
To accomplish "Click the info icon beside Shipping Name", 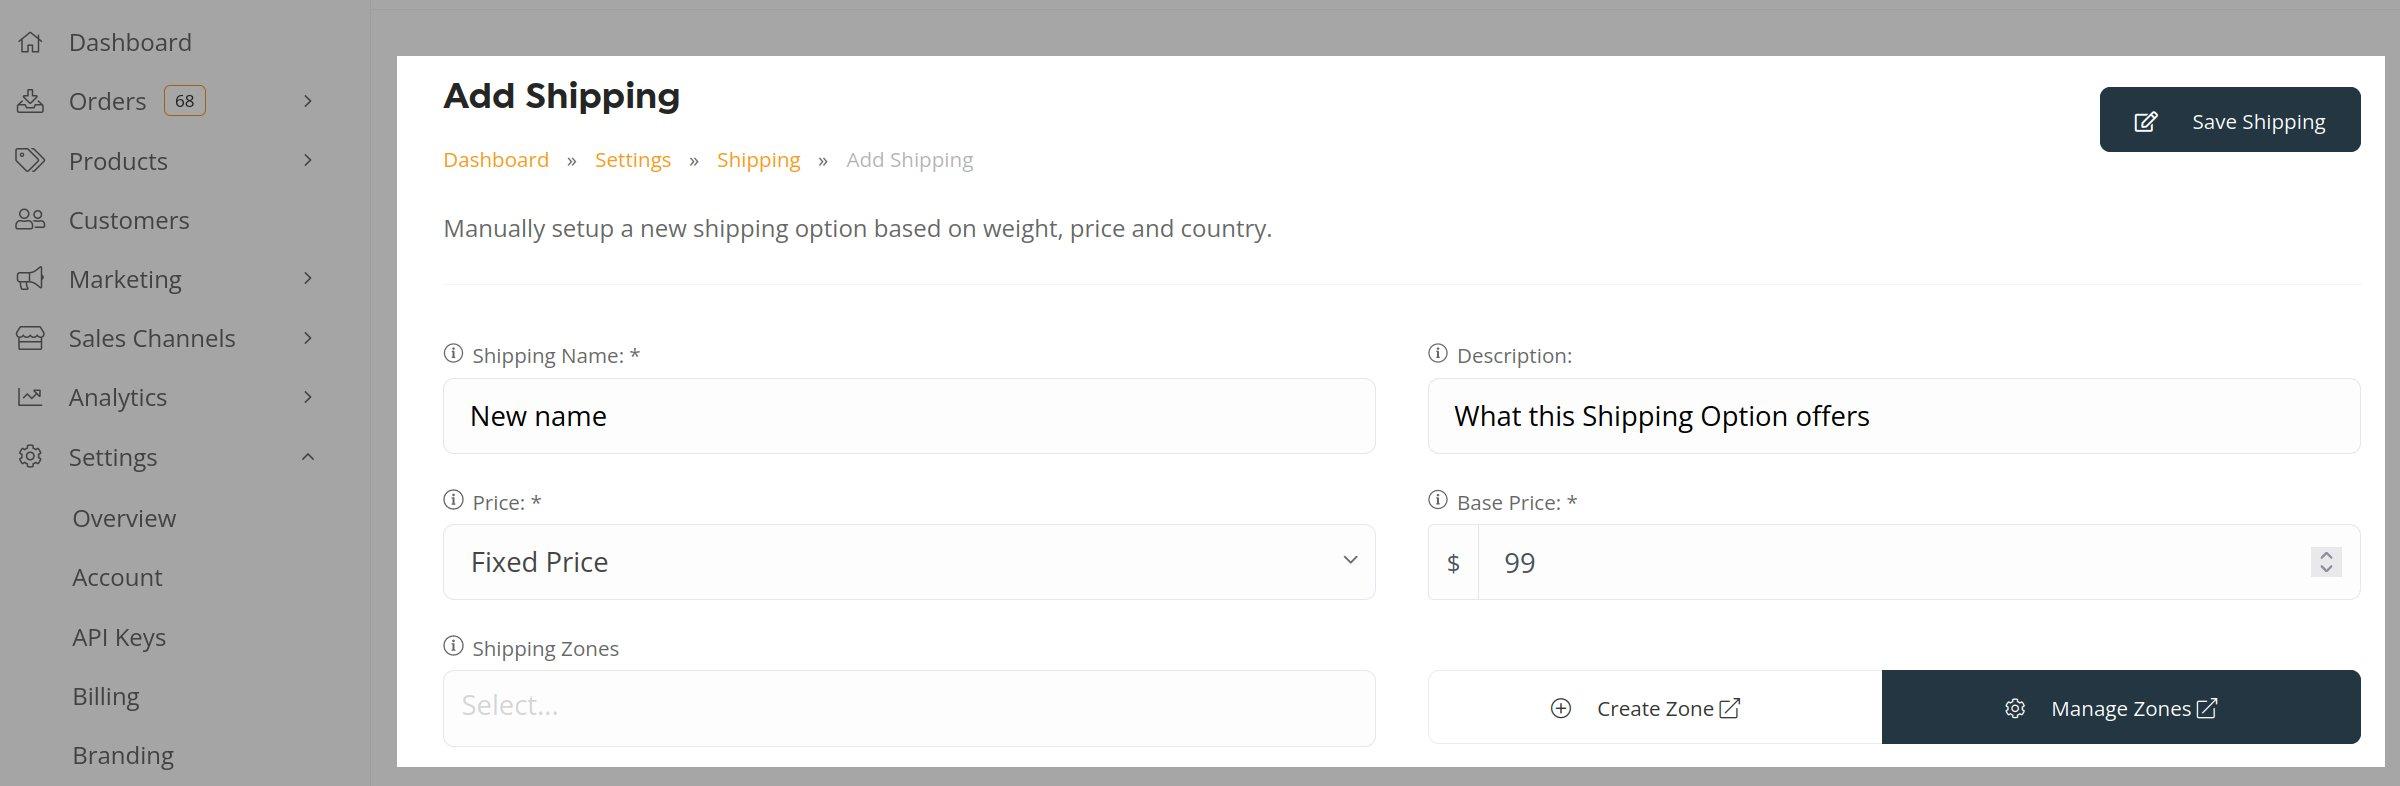I will 453,354.
